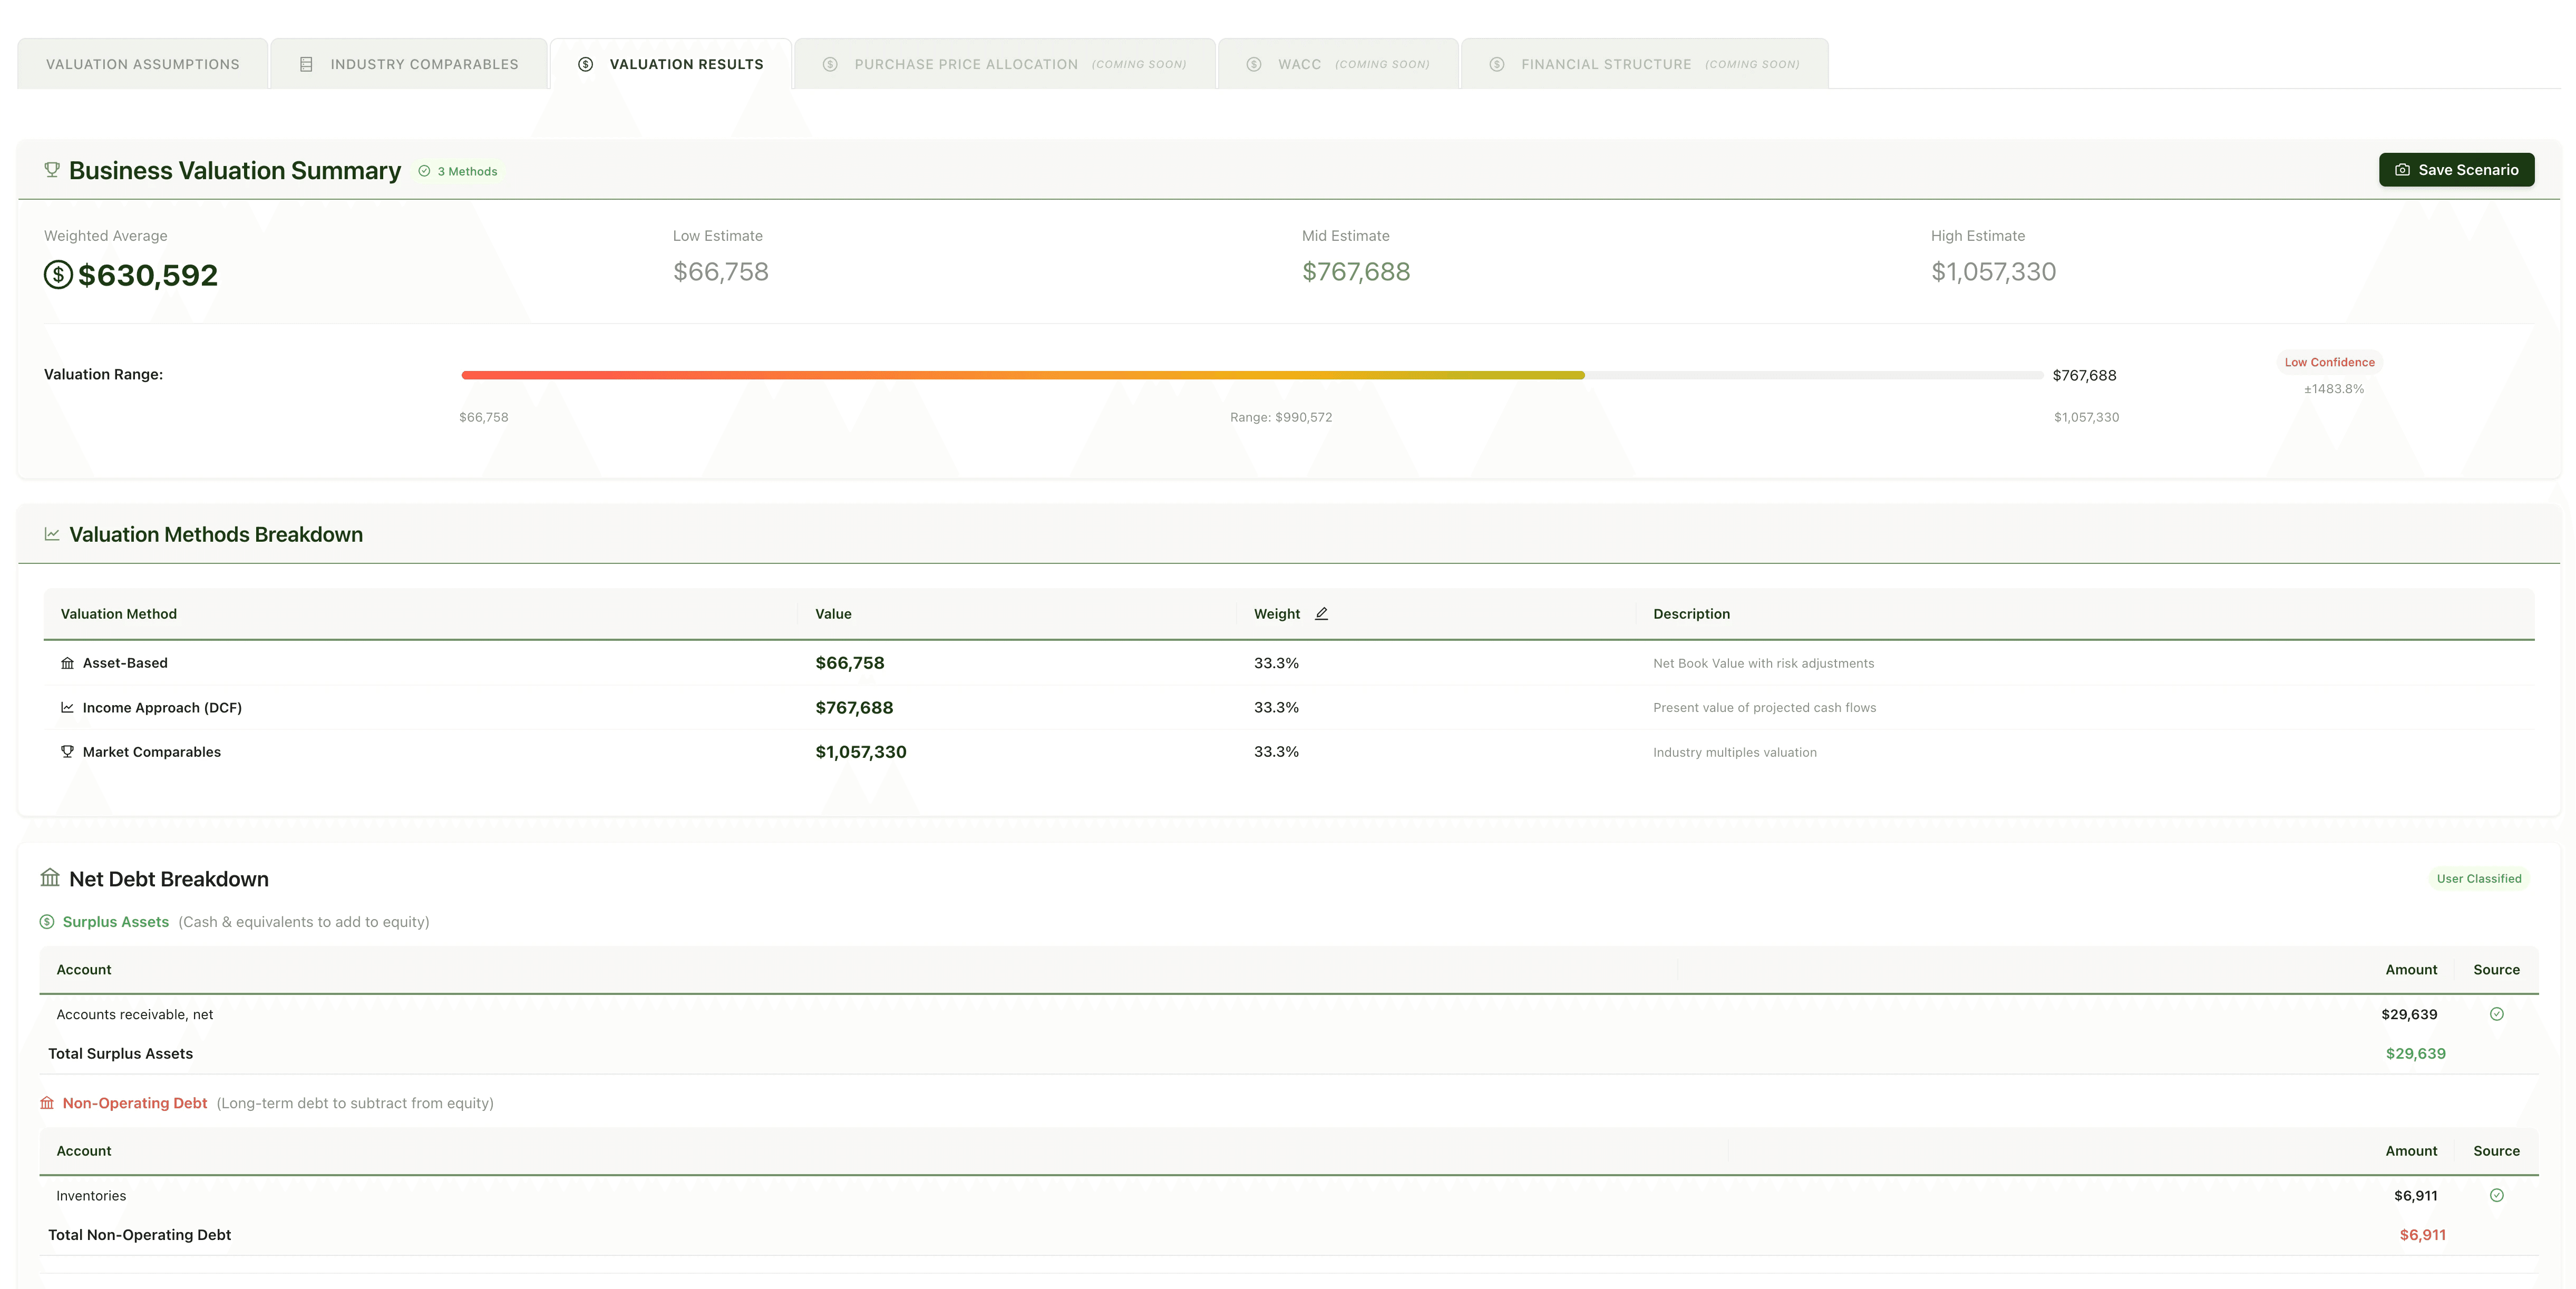Click the Surplus Assets dollar icon
The image size is (2576, 1289).
47,921
